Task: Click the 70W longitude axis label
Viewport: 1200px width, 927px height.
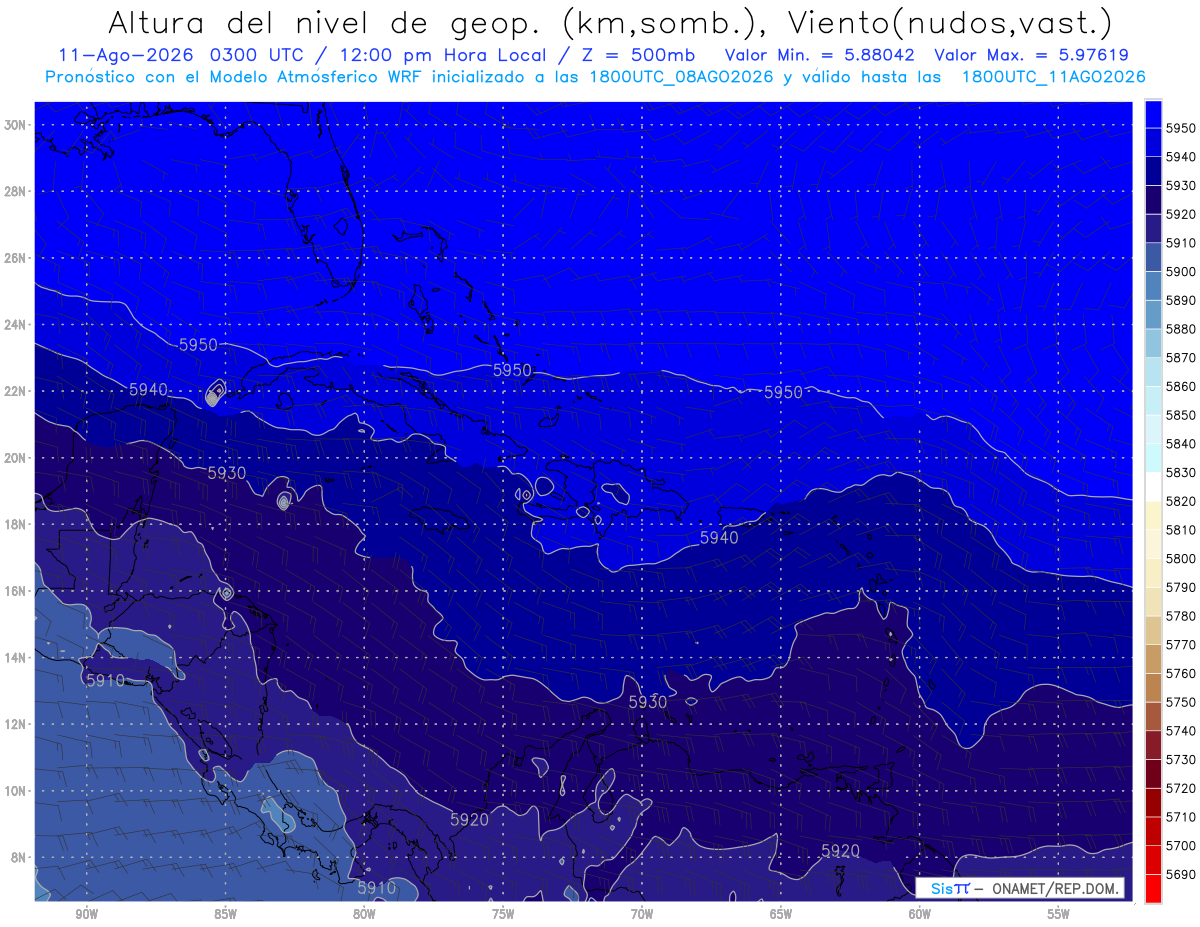Action: 642,914
